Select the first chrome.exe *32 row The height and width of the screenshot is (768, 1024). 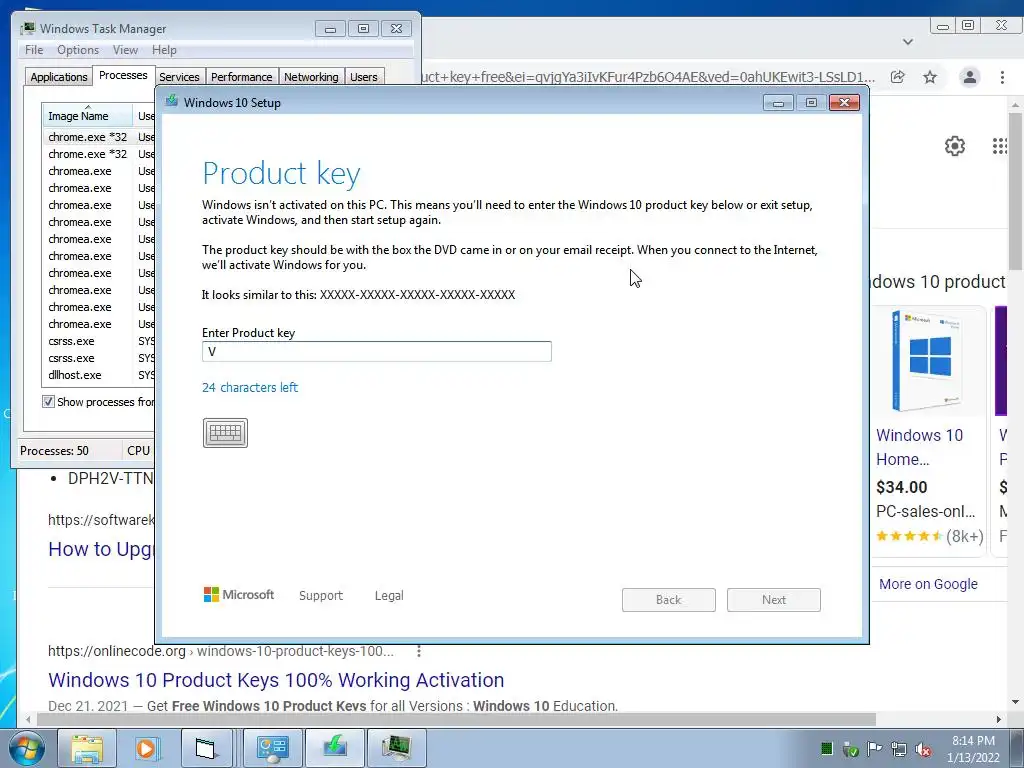tap(98, 137)
